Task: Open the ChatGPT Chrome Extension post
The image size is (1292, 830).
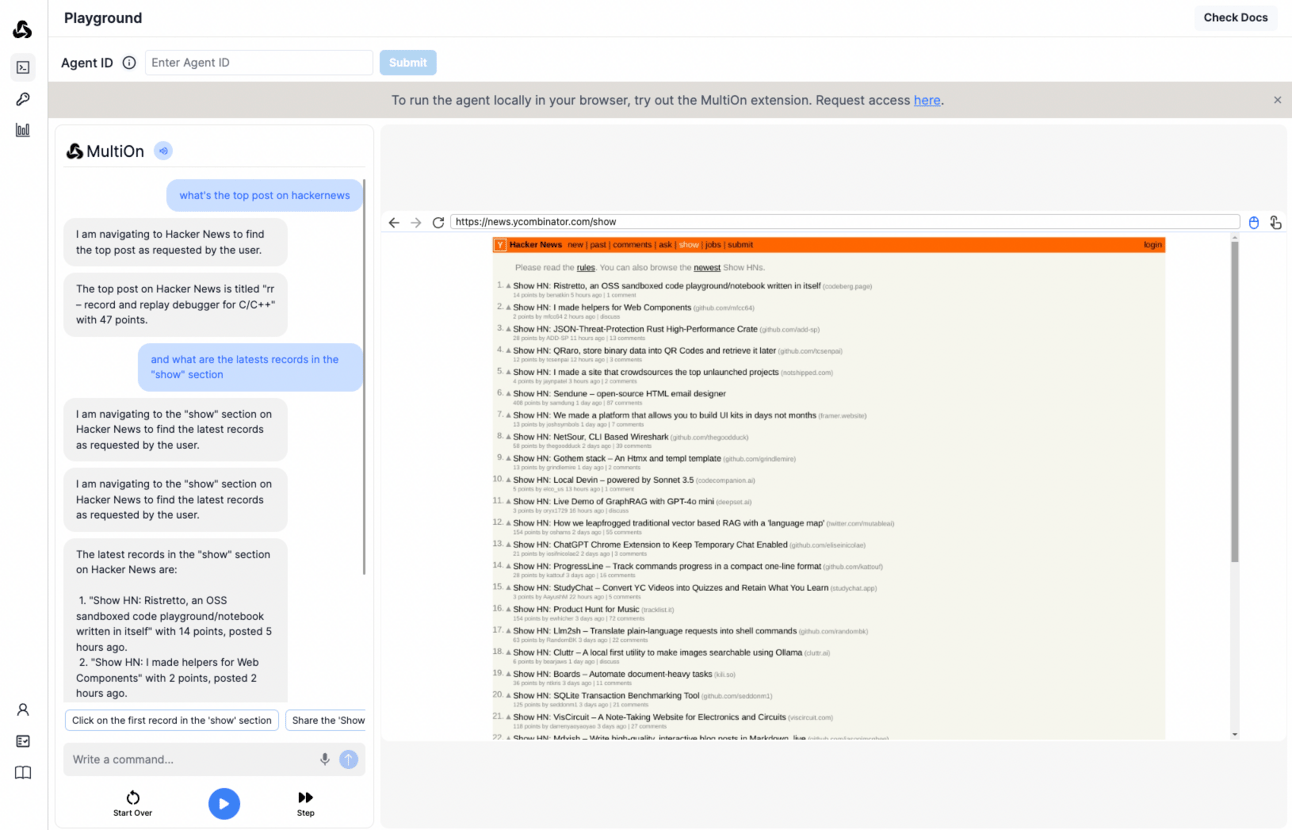Action: pos(650,545)
